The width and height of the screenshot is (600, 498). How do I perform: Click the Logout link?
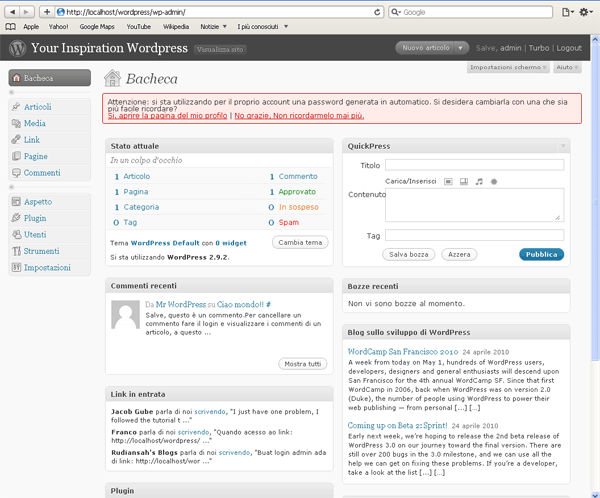point(569,48)
